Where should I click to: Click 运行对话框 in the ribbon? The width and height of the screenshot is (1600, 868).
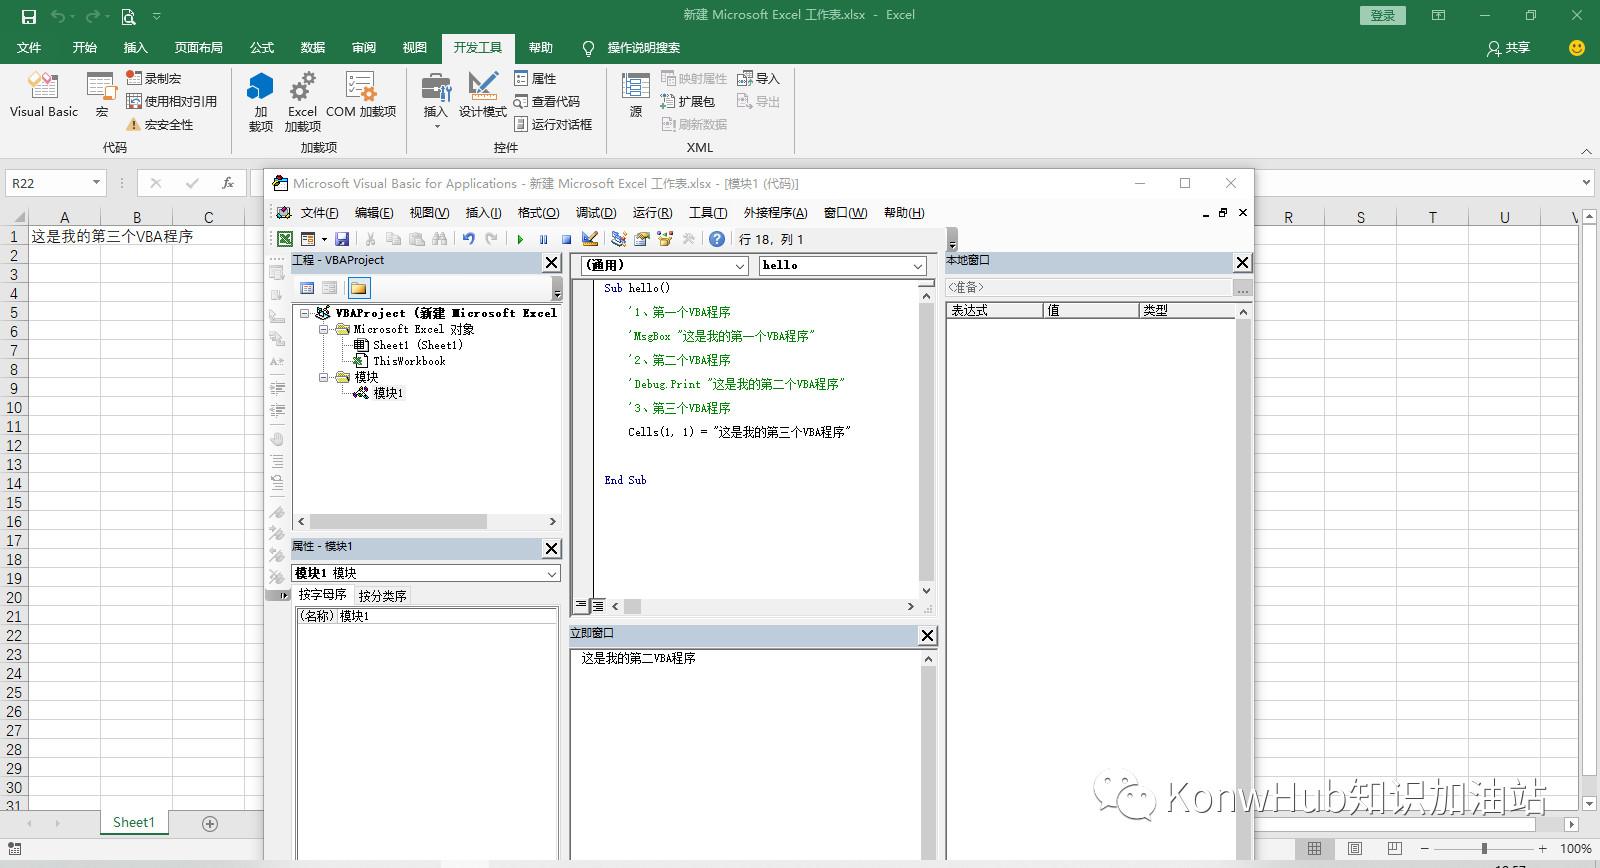(553, 124)
